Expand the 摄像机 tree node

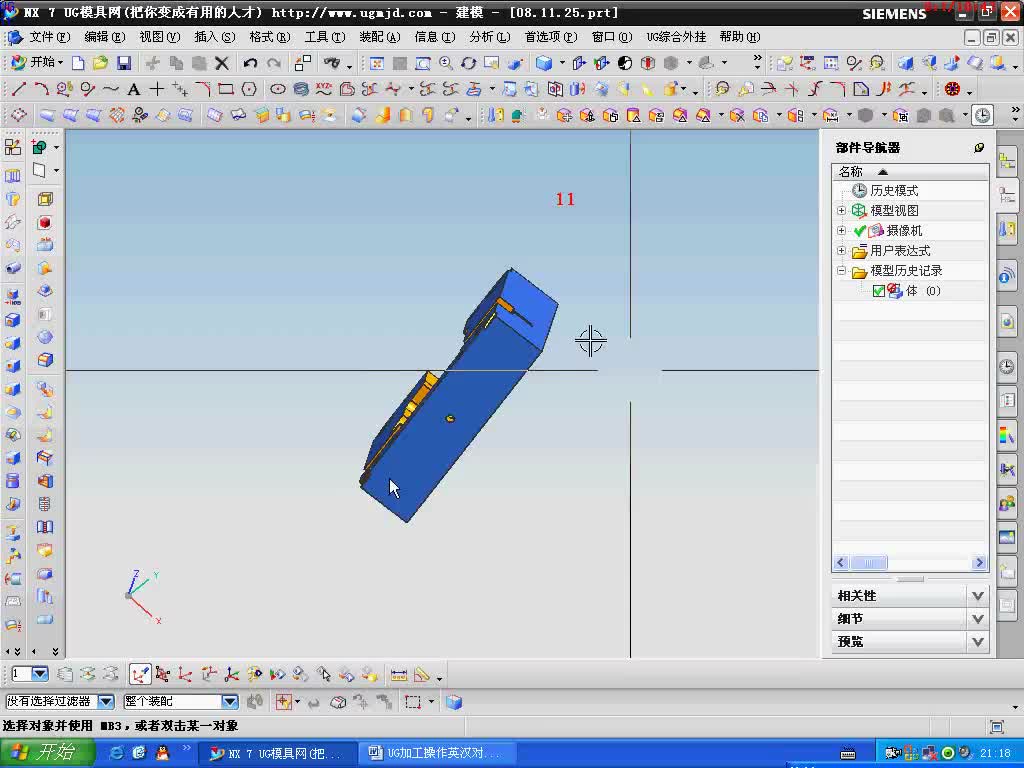click(x=841, y=231)
